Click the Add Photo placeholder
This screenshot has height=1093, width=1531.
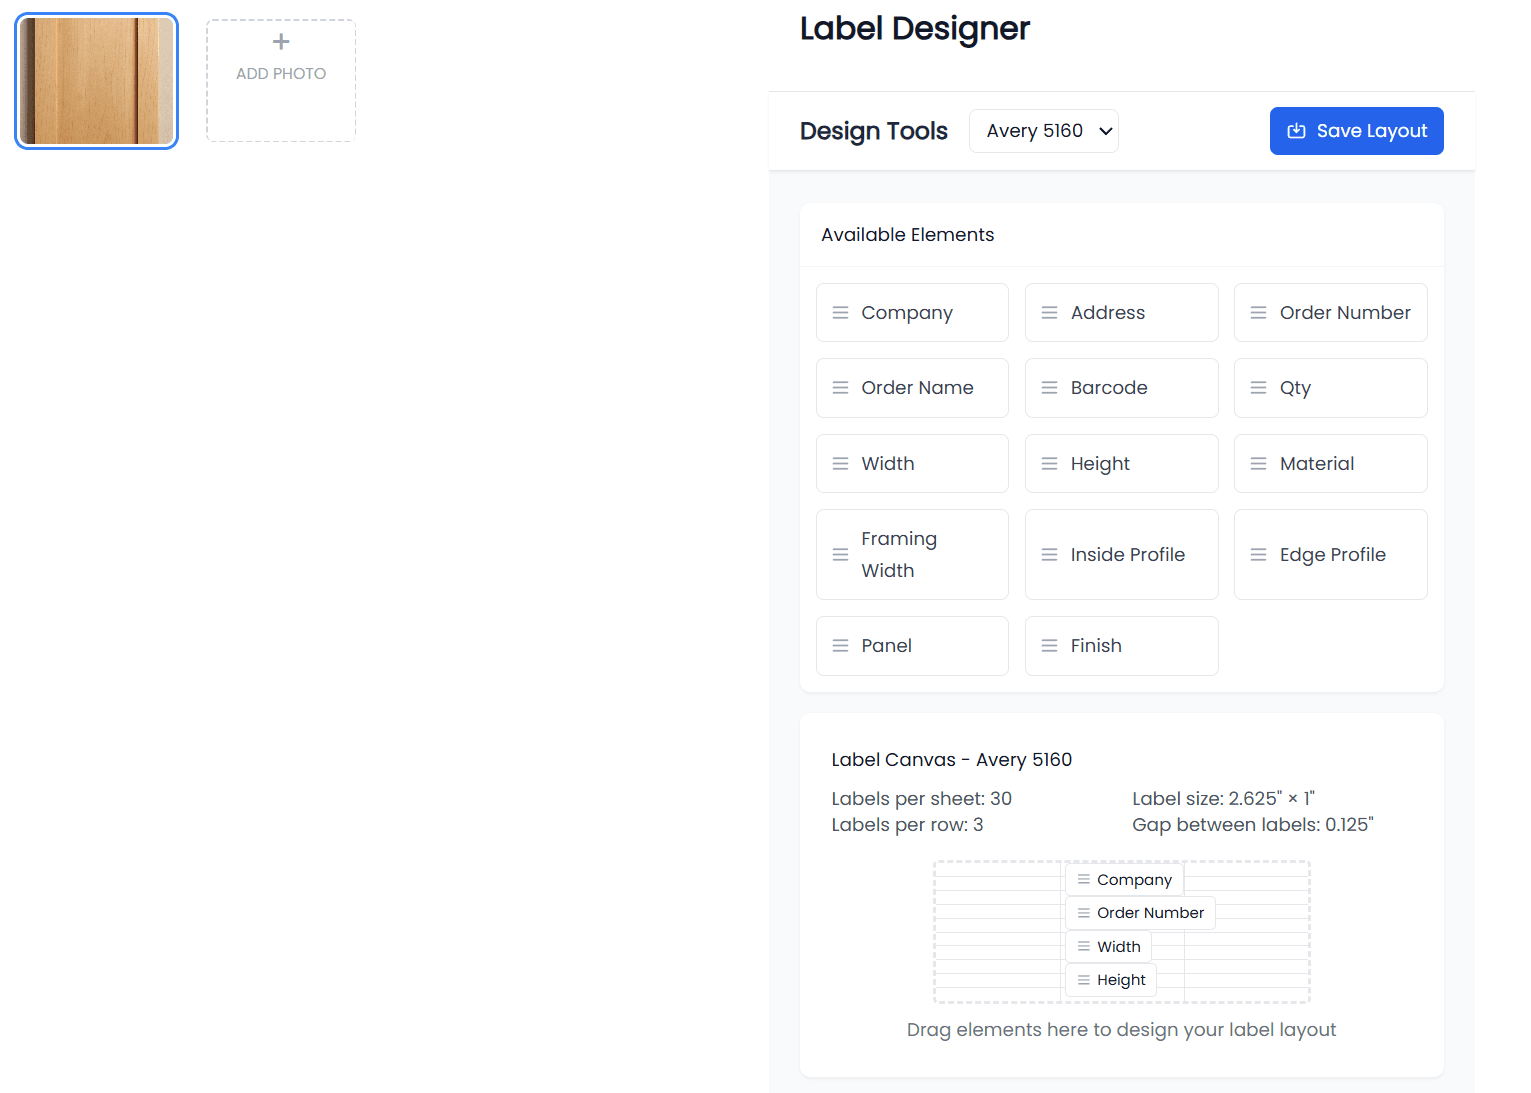(280, 80)
